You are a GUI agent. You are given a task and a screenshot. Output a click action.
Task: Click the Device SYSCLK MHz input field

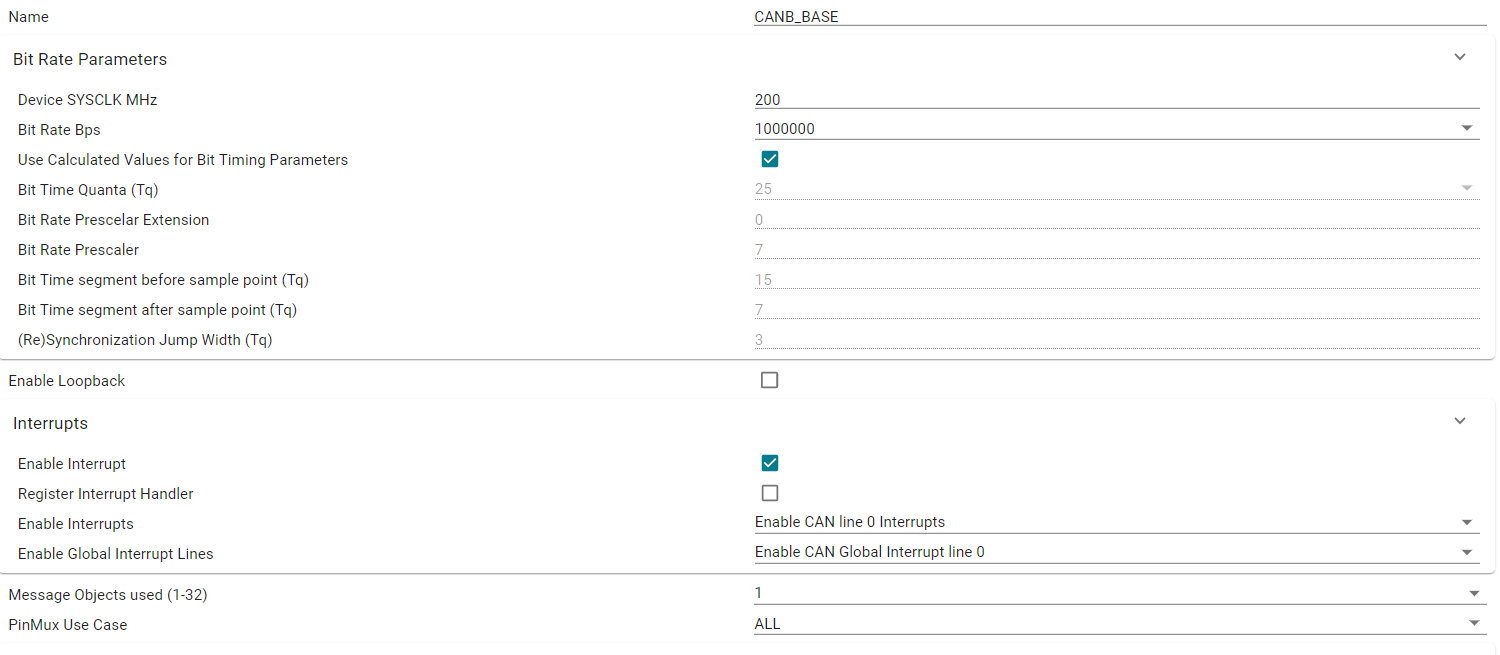[x=1116, y=100]
